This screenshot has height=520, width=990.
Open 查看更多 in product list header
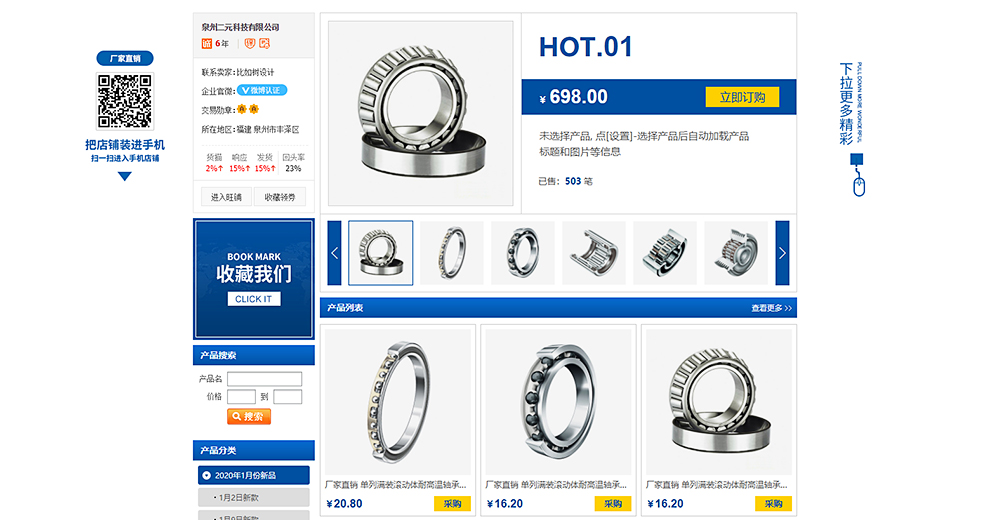(771, 308)
